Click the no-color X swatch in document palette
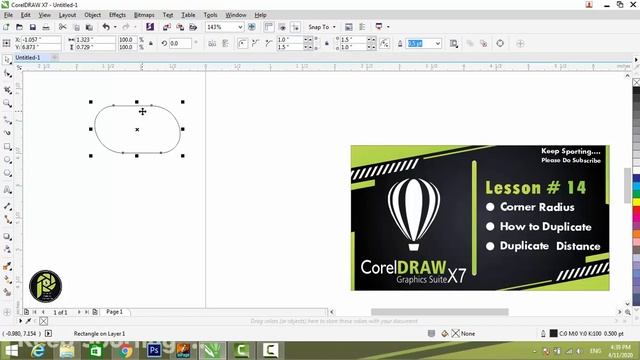 click(44, 321)
